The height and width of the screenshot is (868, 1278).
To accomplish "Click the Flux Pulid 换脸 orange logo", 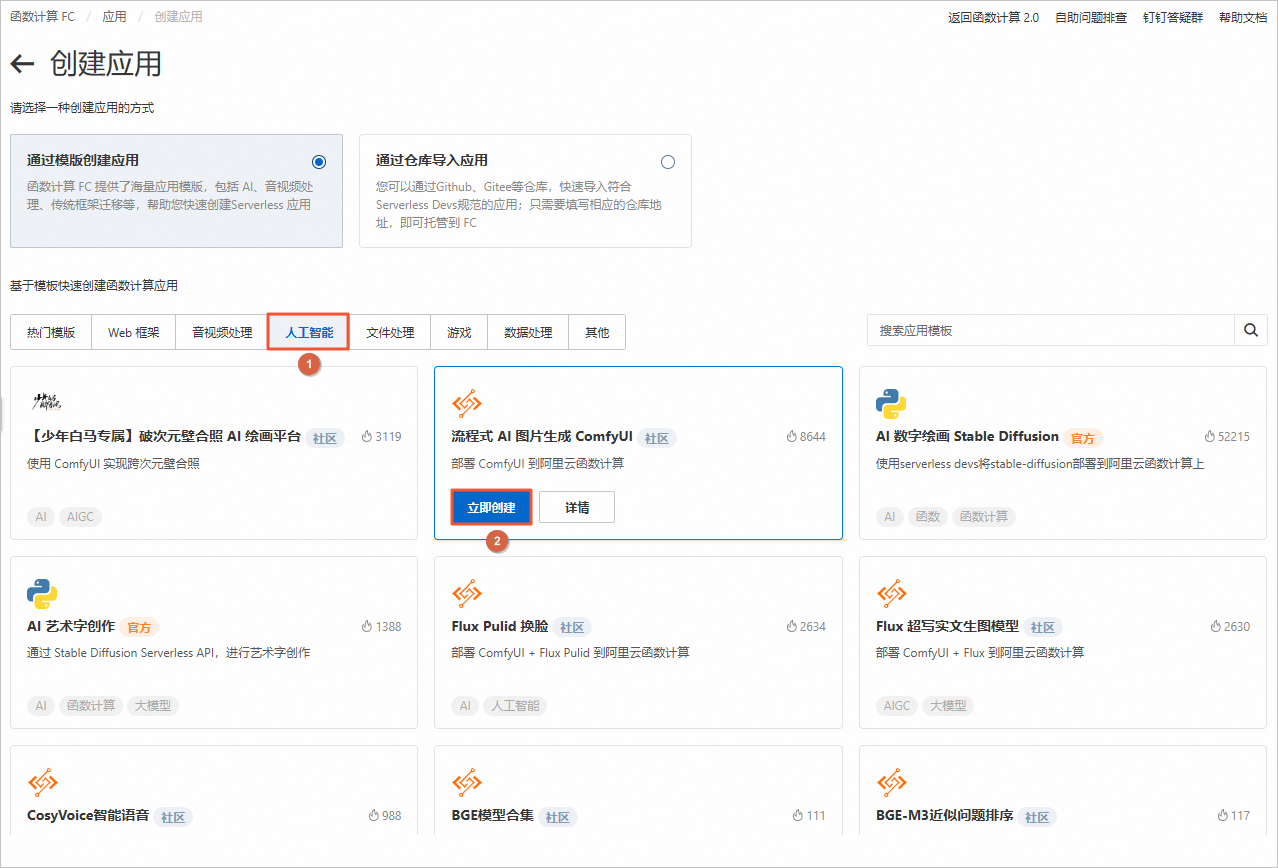I will pos(467,594).
